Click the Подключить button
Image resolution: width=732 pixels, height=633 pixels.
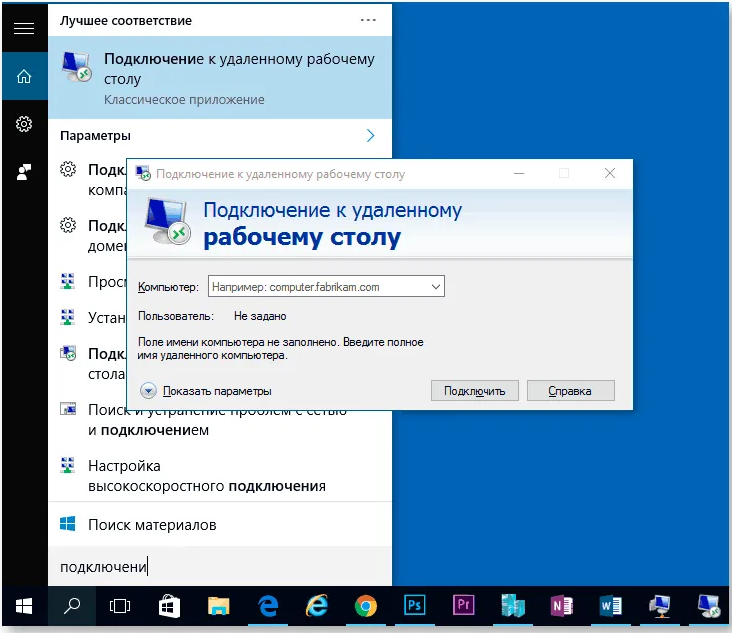point(475,390)
